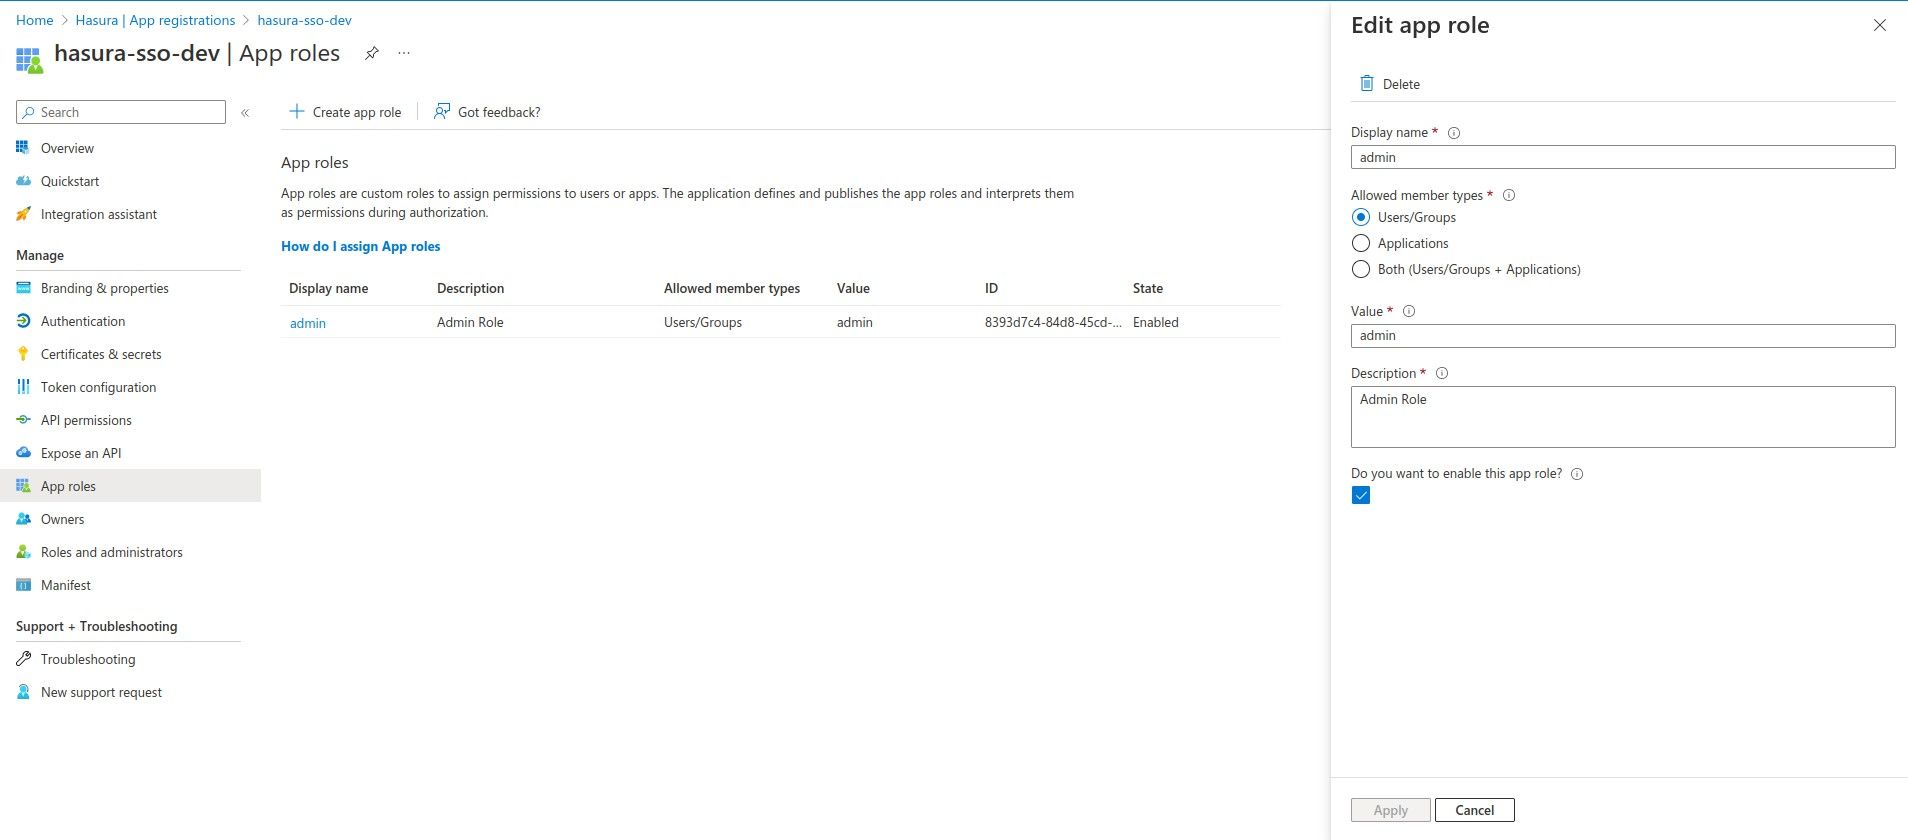Click the Owners people icon
Screen dimensions: 1908x840
(x=23, y=519)
